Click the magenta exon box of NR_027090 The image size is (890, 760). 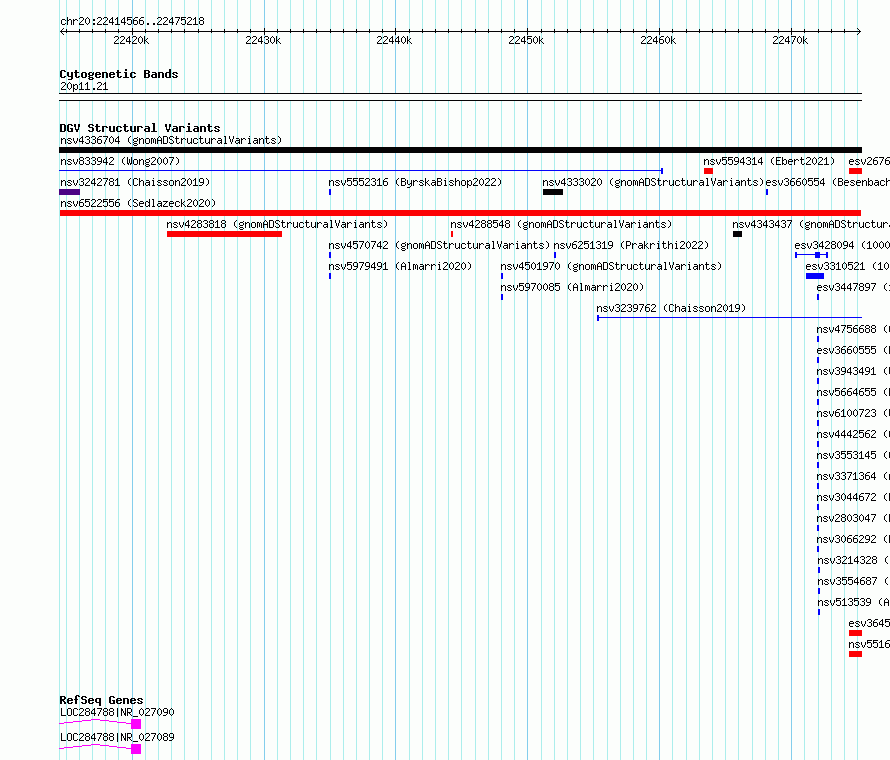point(136,724)
